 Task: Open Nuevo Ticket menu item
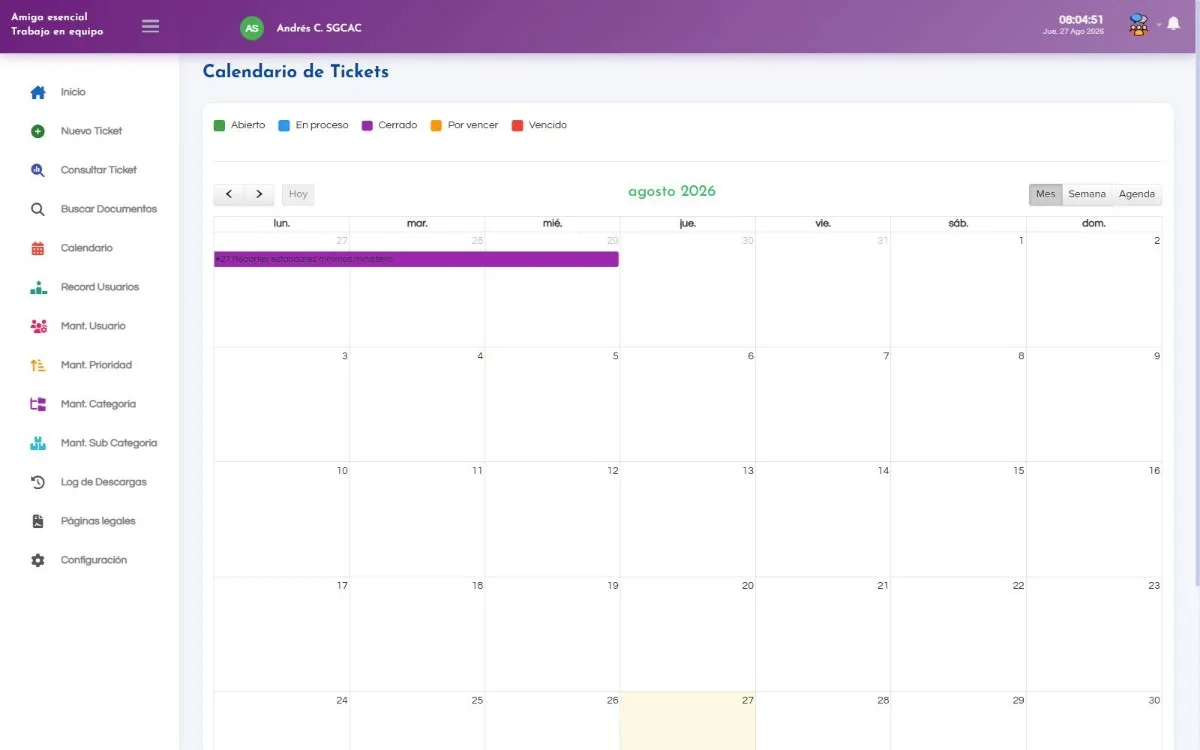click(x=91, y=131)
